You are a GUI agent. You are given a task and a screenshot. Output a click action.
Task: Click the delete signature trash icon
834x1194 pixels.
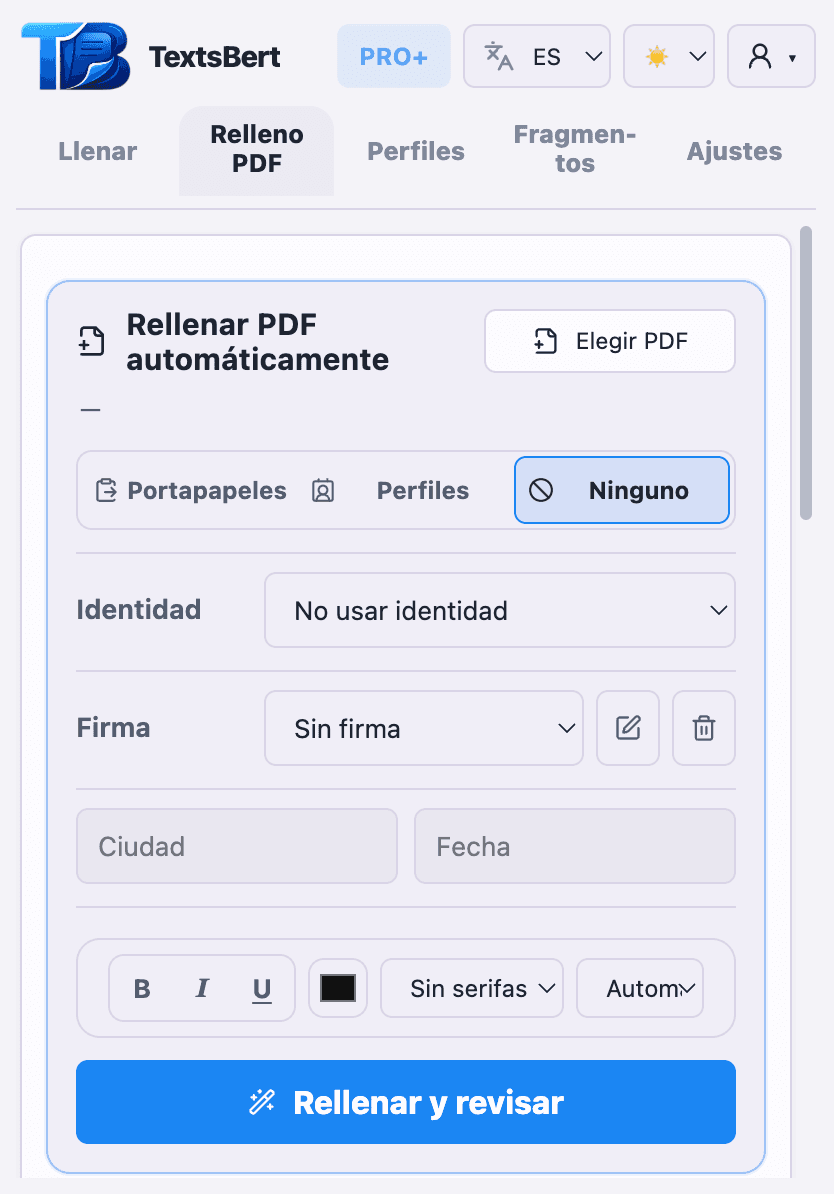(x=704, y=728)
